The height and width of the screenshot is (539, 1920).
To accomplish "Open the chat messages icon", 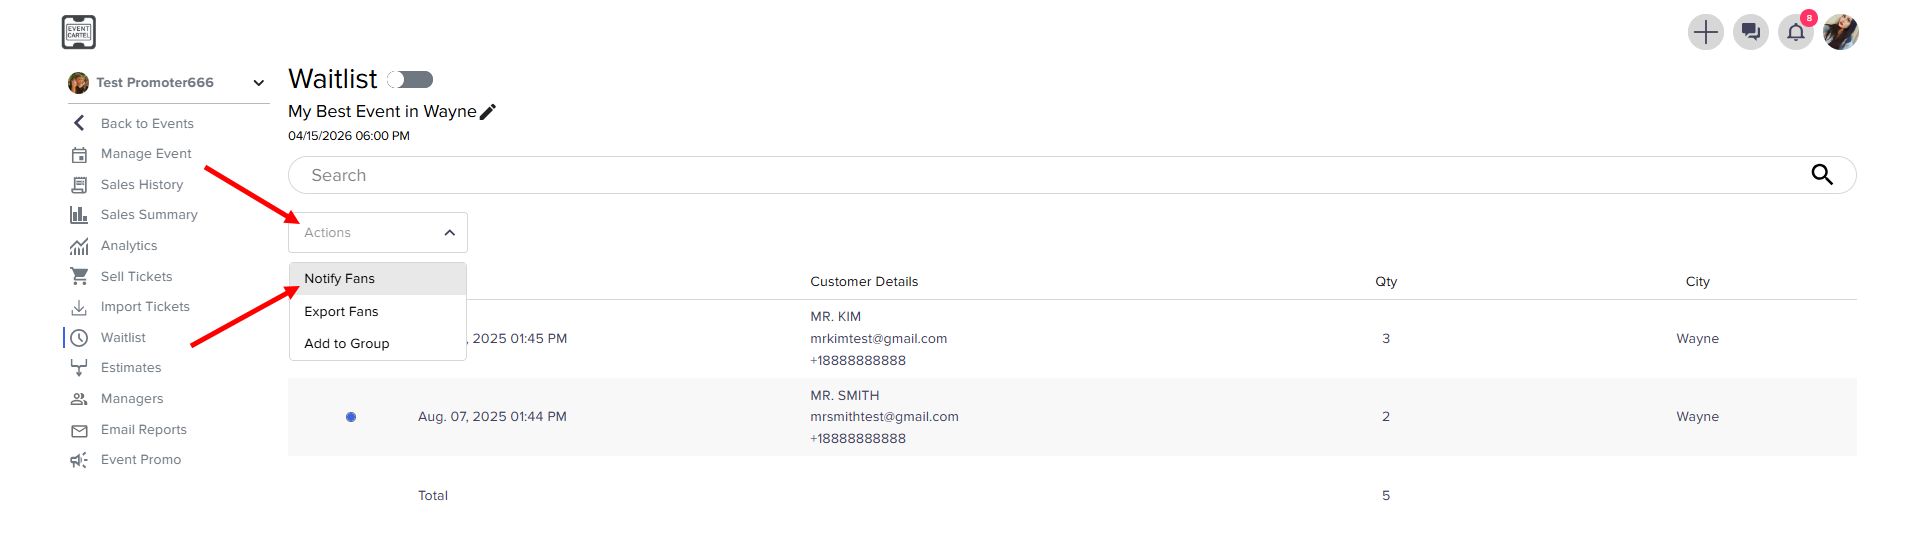I will click(x=1750, y=32).
